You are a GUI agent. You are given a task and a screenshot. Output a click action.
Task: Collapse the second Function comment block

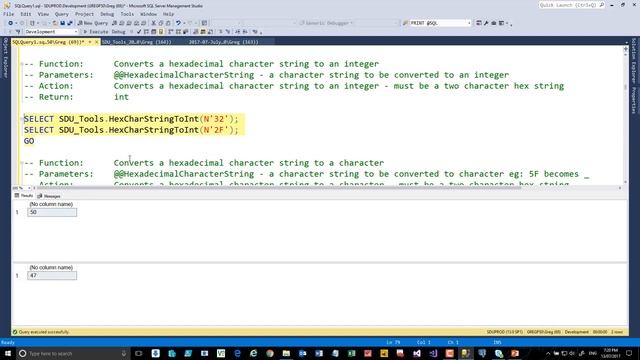pos(21,163)
